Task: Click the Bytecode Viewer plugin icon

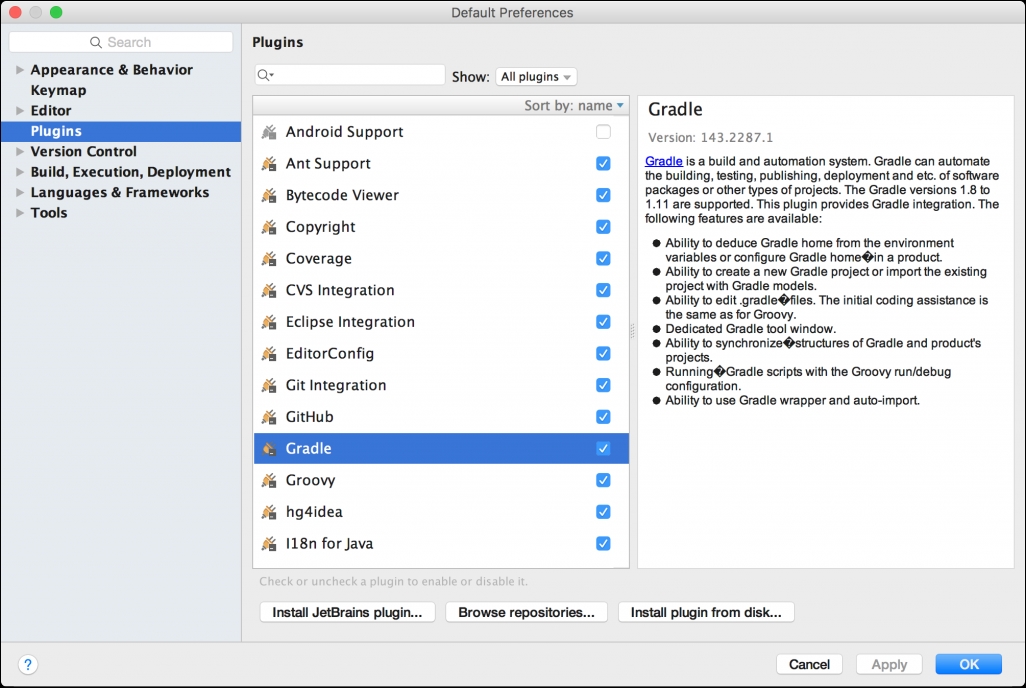Action: click(x=269, y=195)
